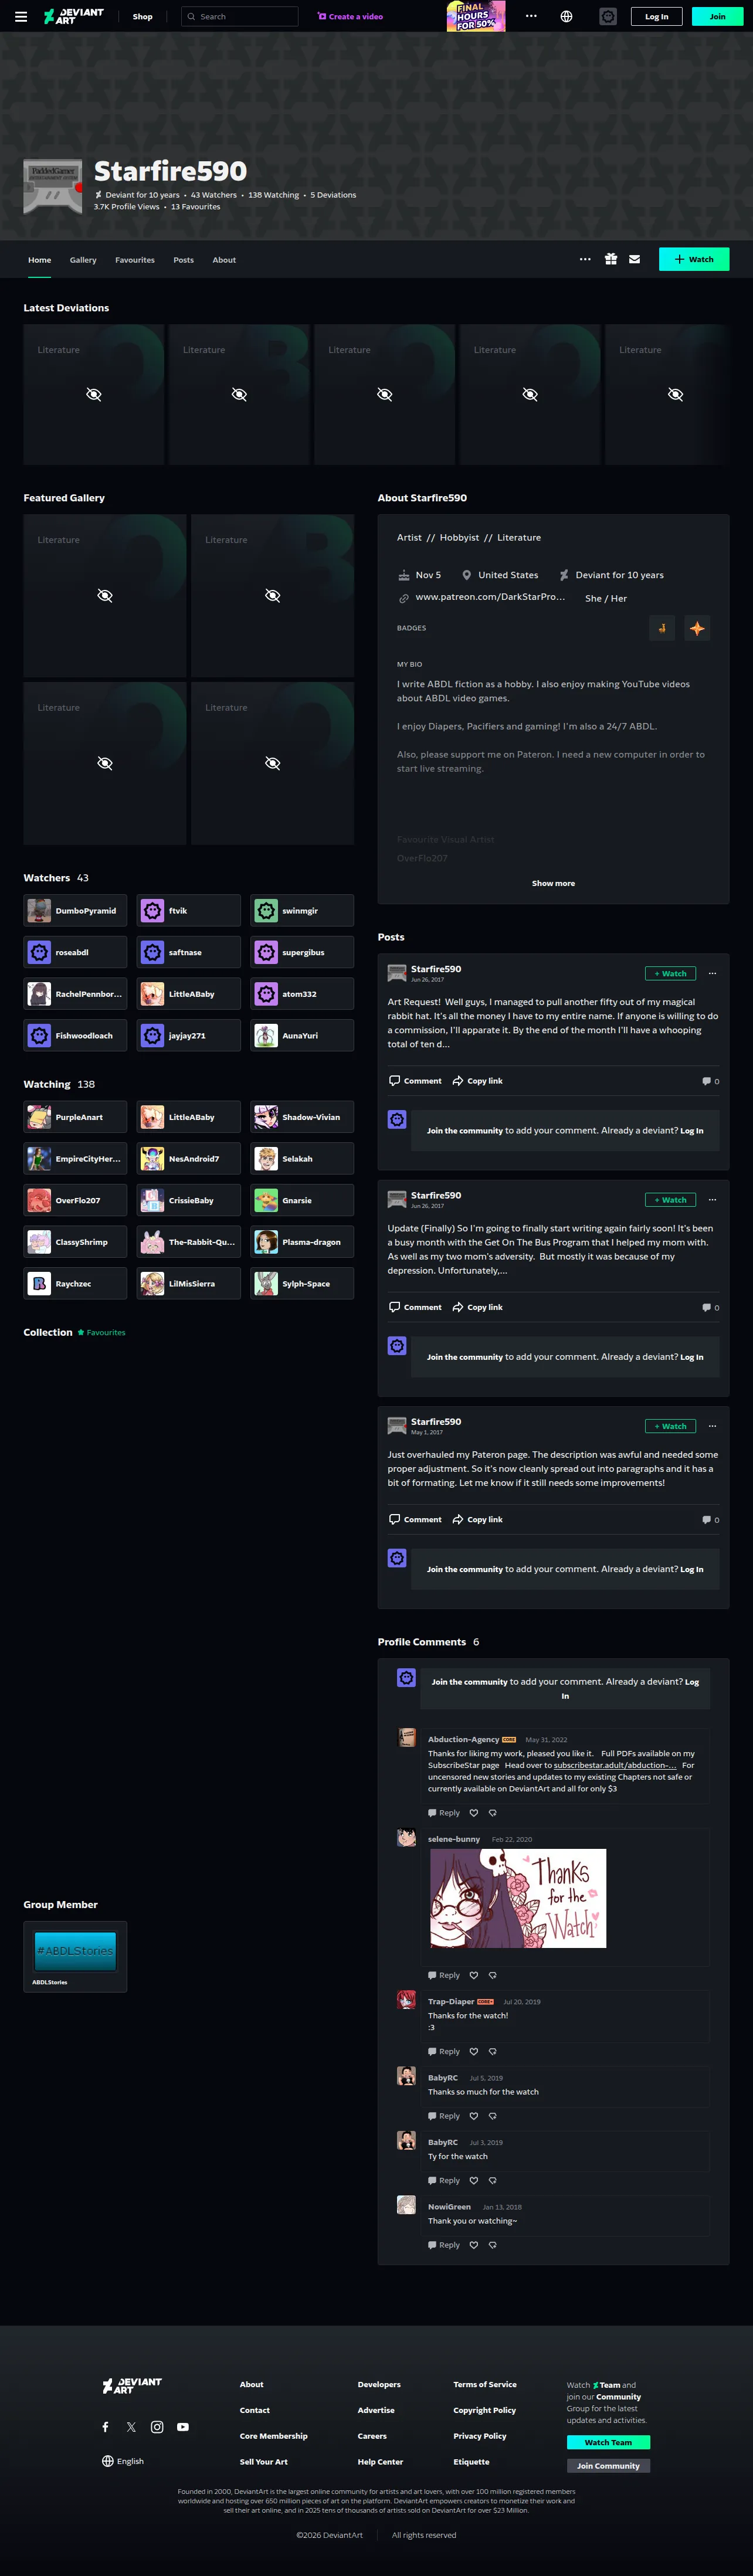
Task: Click the theme icon beside Log In
Action: [x=608, y=16]
